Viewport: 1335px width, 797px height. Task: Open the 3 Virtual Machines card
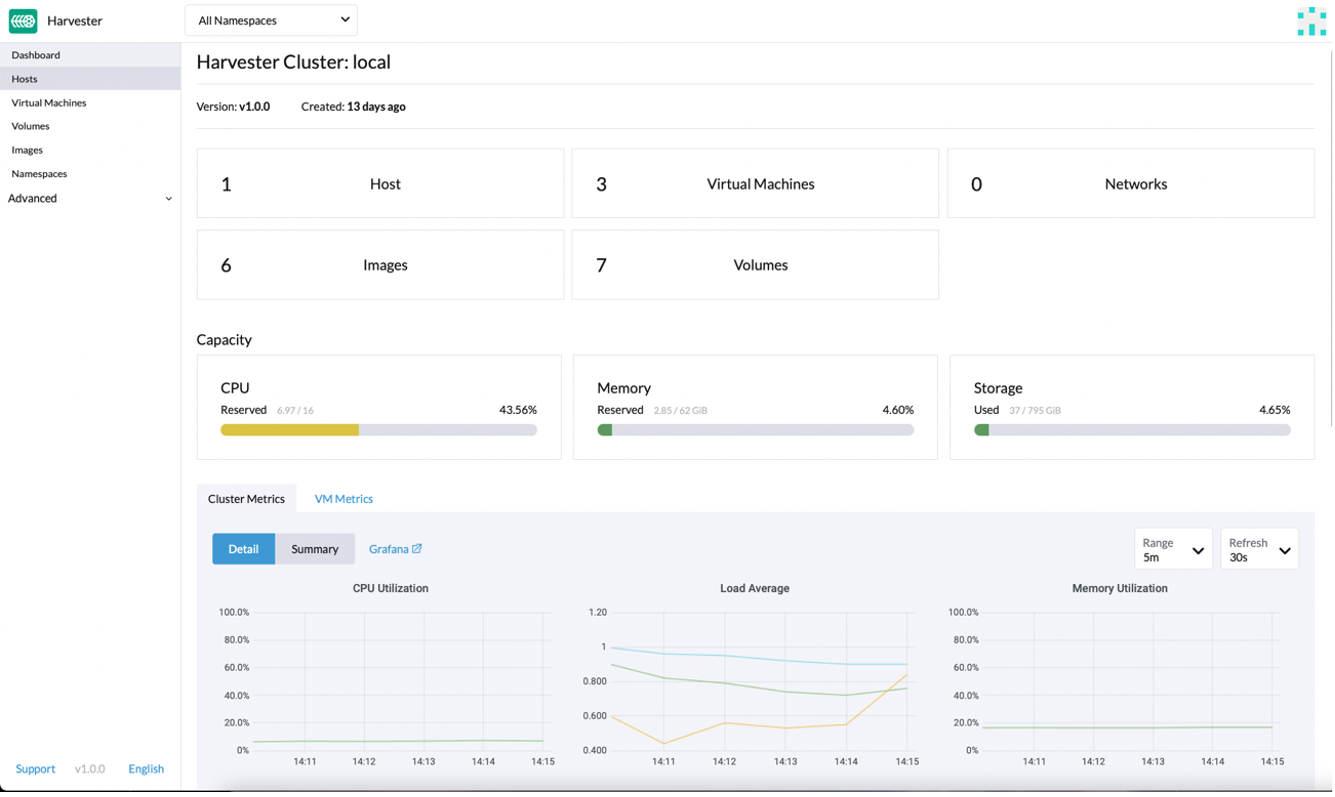755,184
